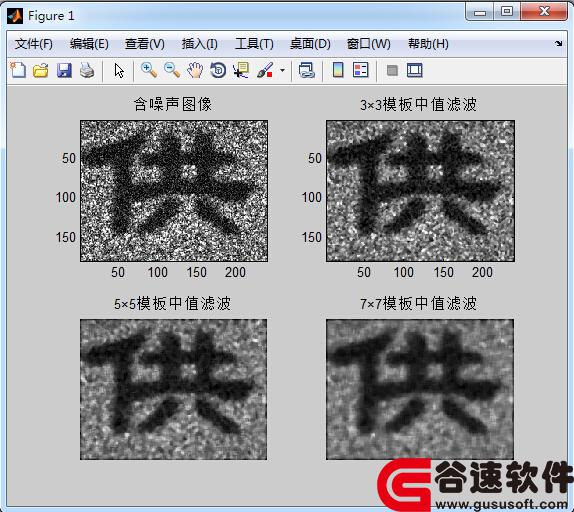Insert a colorbar via the toolbar icon
Viewport: 574px width, 512px height.
[x=338, y=70]
